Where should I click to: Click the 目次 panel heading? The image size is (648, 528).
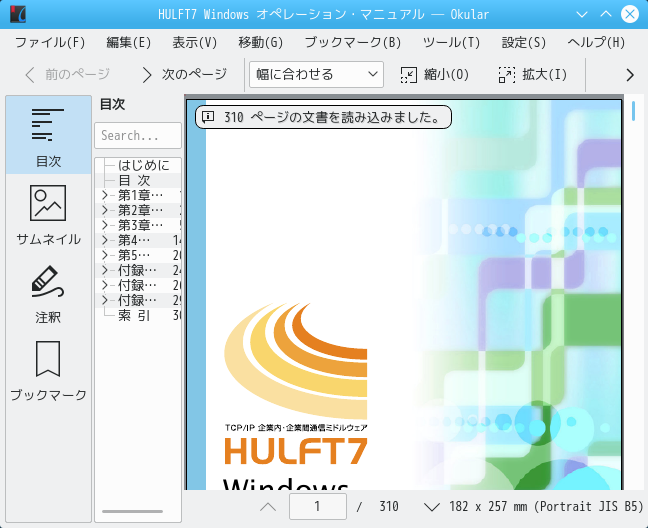click(x=112, y=104)
